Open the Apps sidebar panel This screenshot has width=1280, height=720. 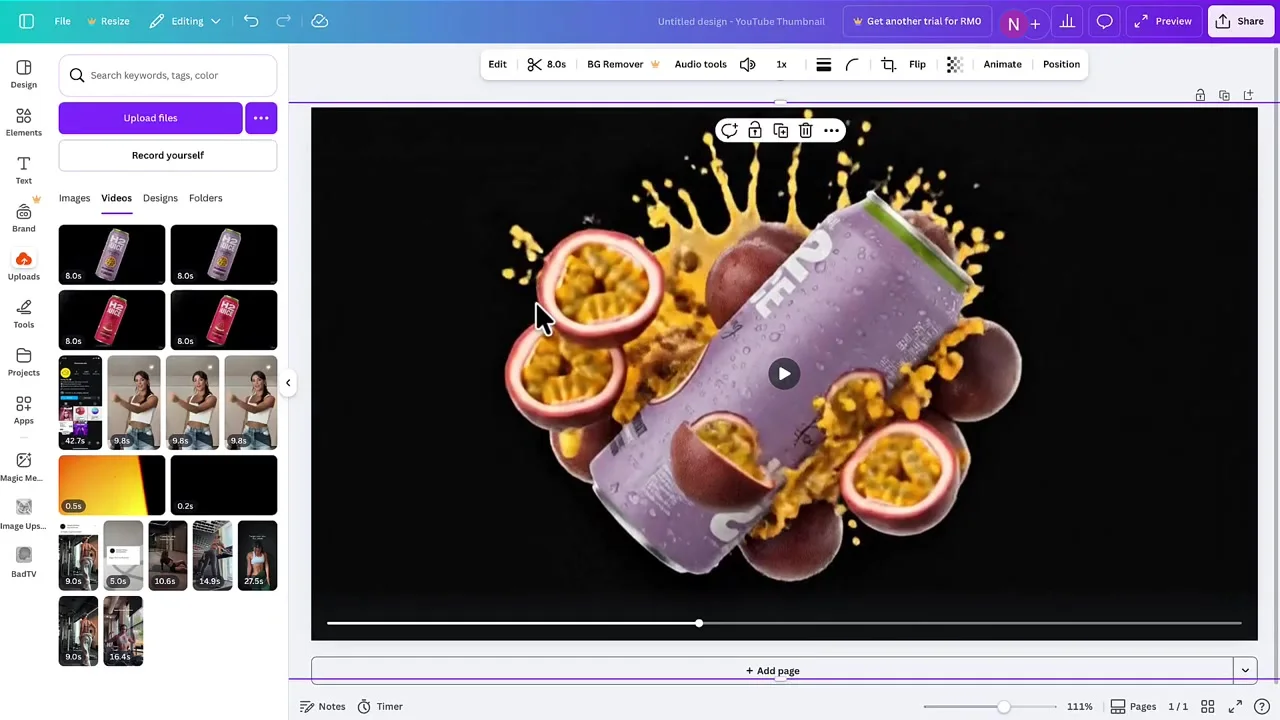pyautogui.click(x=24, y=409)
